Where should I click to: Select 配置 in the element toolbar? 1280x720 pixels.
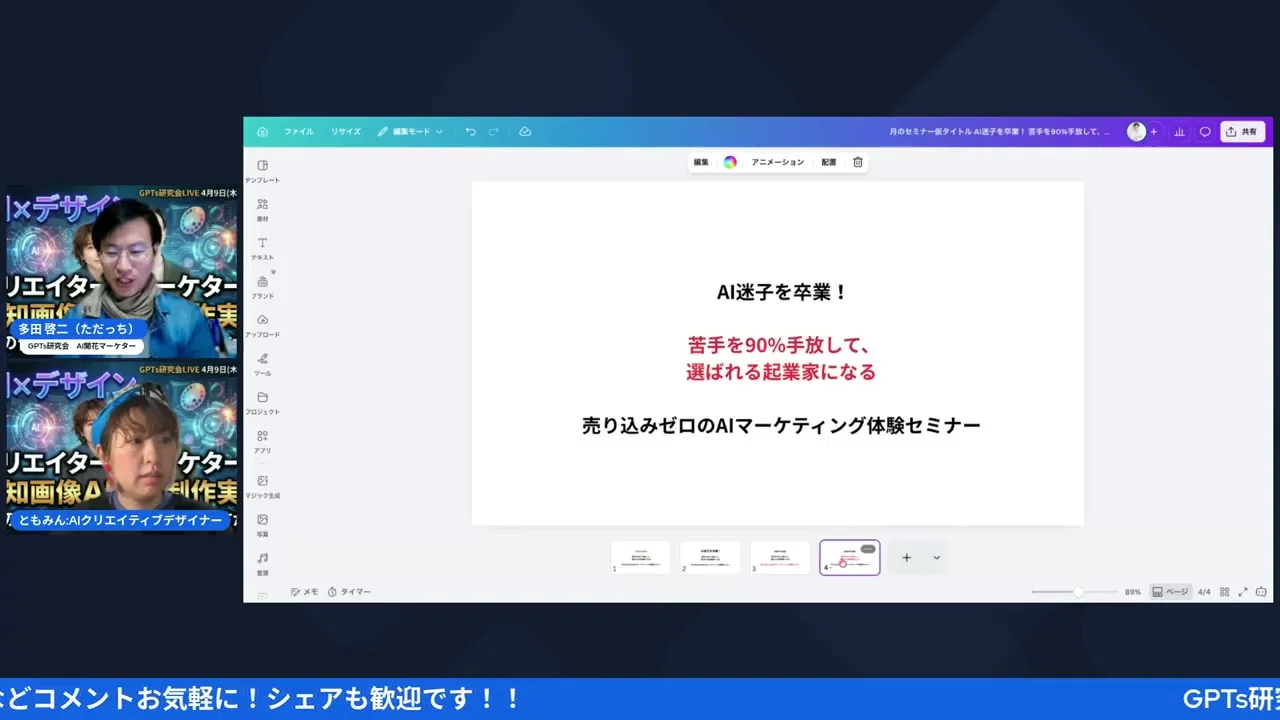pos(828,161)
